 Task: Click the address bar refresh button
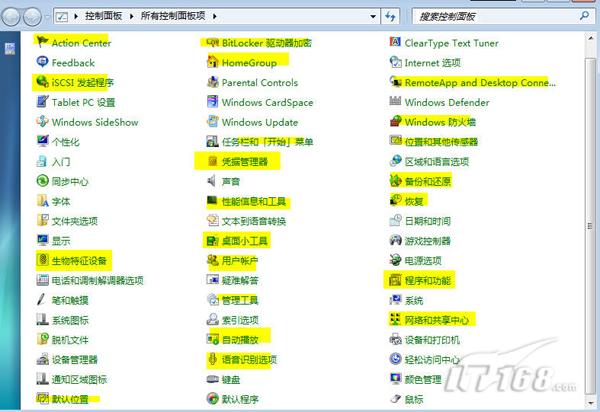click(390, 16)
